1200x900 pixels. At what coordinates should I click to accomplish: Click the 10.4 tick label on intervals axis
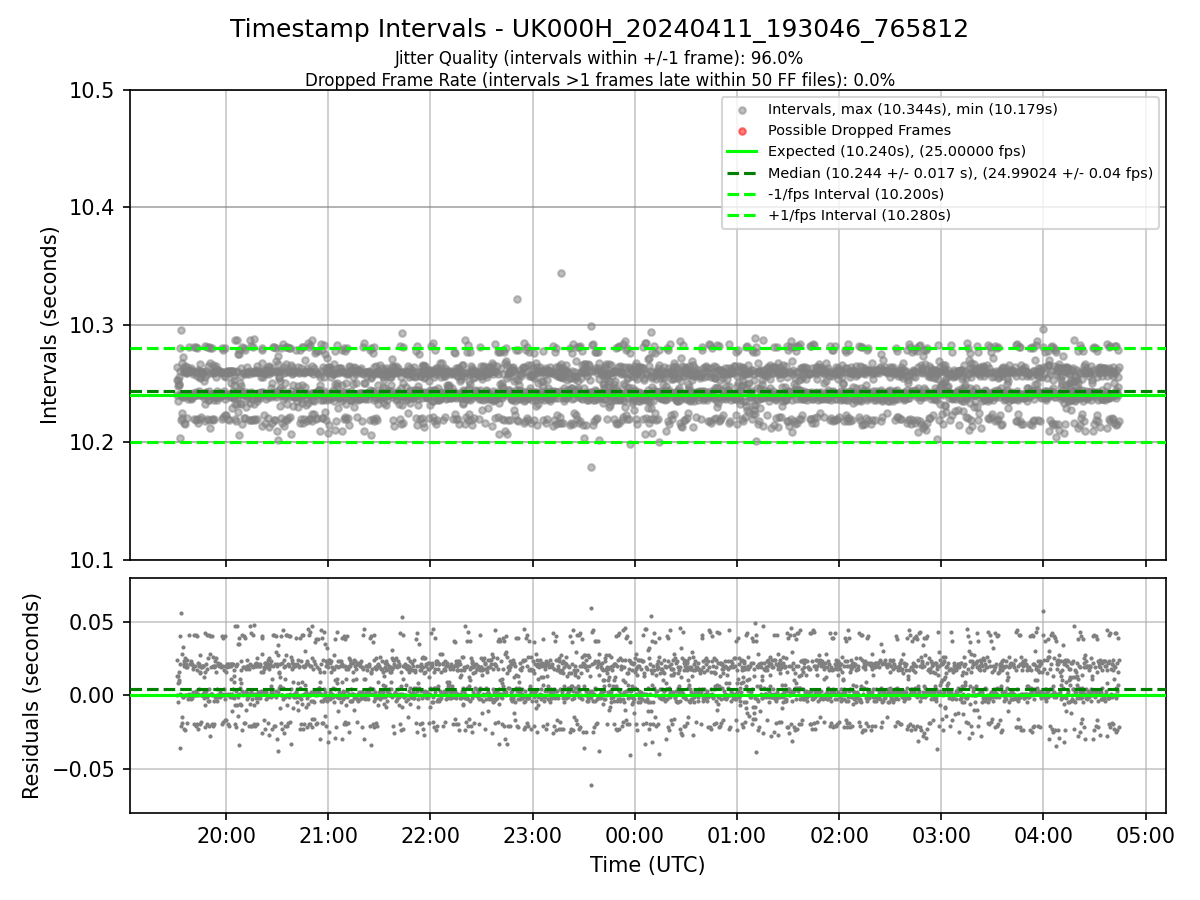point(94,208)
